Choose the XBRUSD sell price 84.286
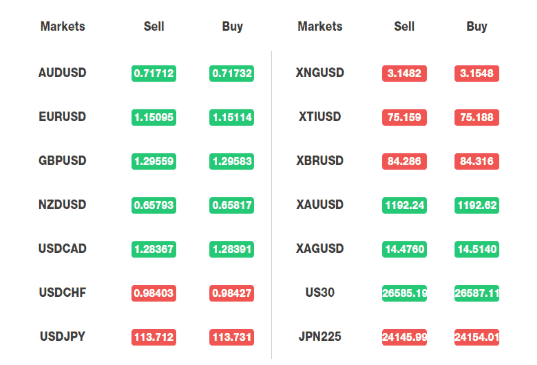The image size is (537, 365). pyautogui.click(x=404, y=161)
